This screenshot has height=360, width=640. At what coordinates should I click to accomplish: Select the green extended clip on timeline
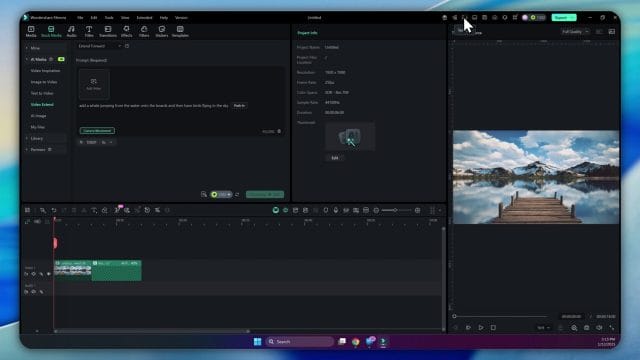pyautogui.click(x=117, y=271)
